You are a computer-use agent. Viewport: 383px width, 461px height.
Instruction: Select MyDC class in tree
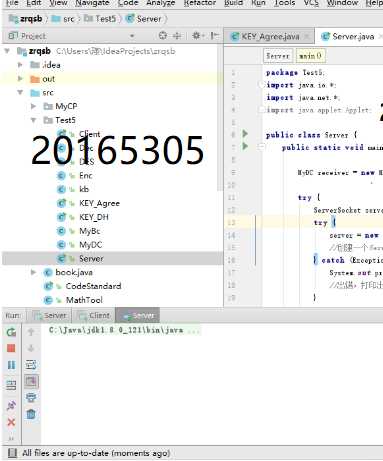(x=91, y=245)
